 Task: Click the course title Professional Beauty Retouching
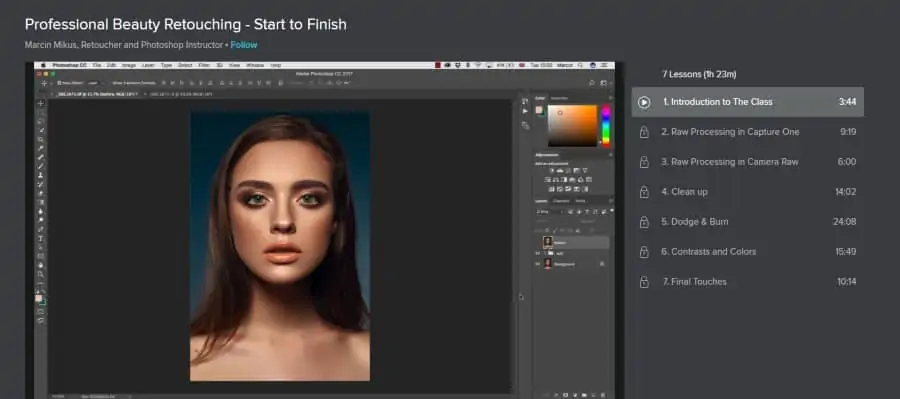pos(185,25)
